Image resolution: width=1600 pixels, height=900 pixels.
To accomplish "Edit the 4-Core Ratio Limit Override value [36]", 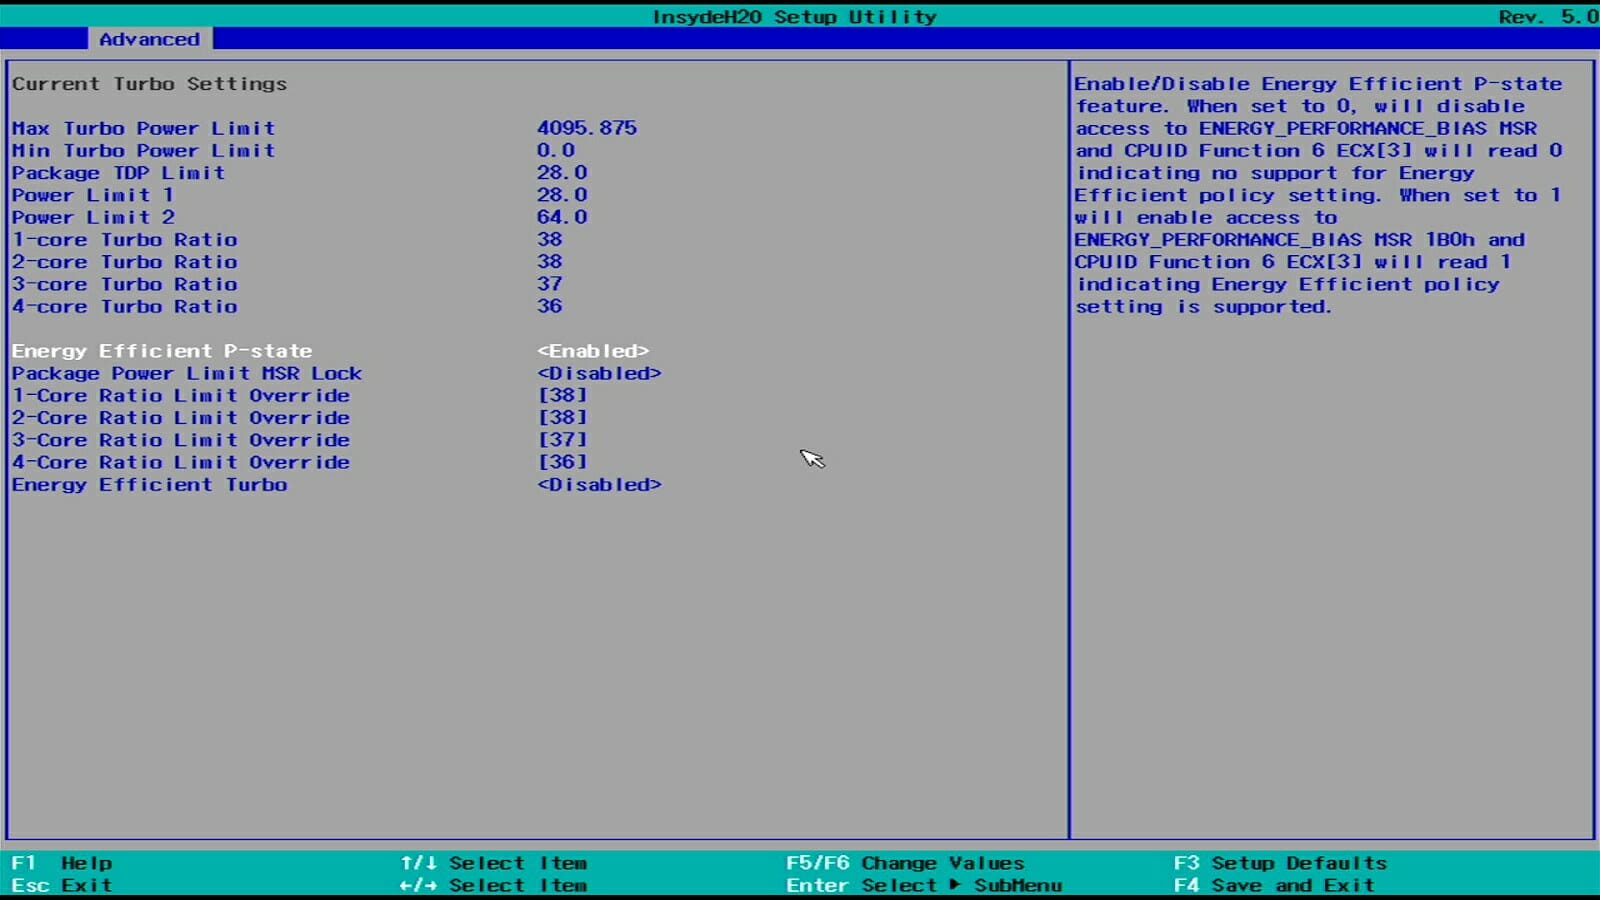I will [562, 462].
